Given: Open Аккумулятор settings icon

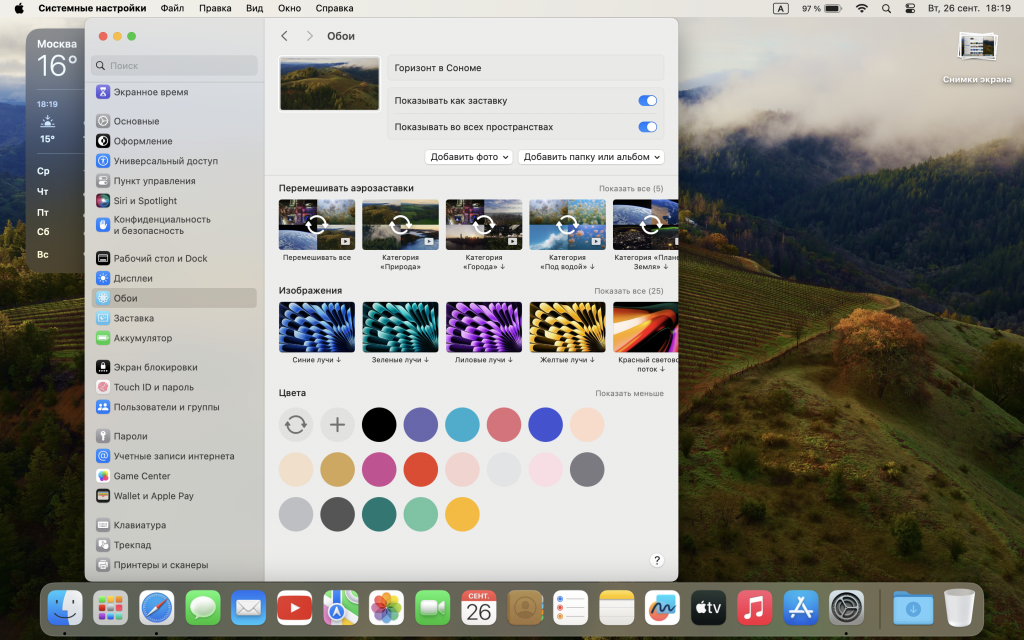Looking at the screenshot, I should click(x=103, y=338).
